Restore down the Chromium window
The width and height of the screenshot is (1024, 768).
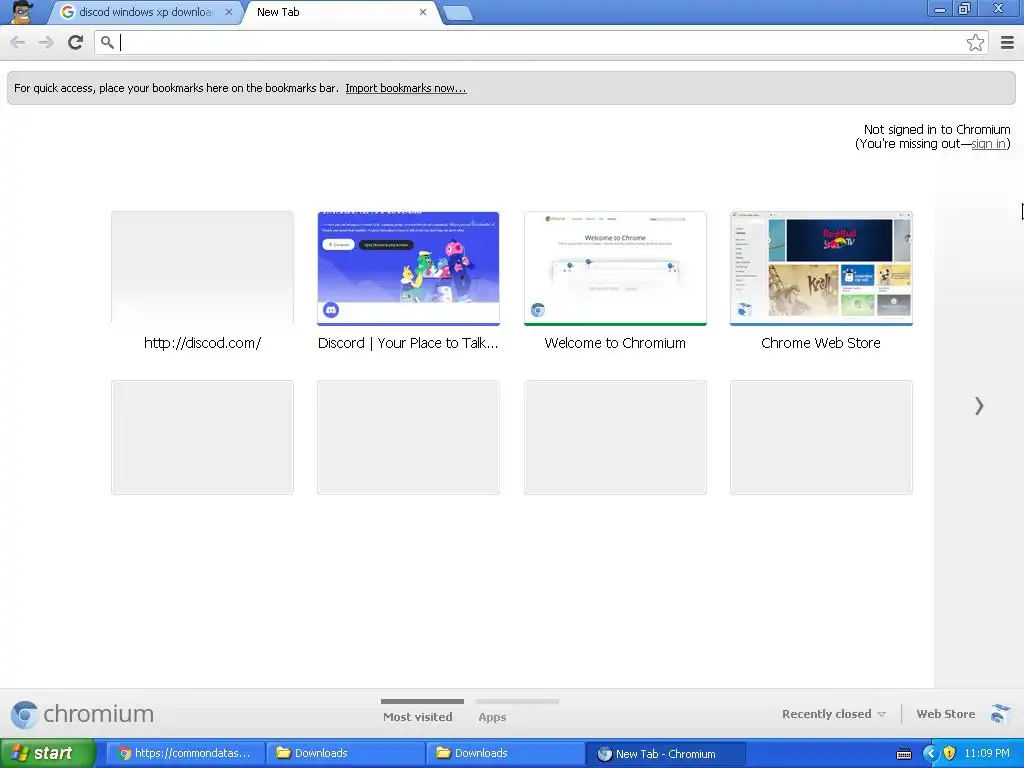click(x=964, y=9)
